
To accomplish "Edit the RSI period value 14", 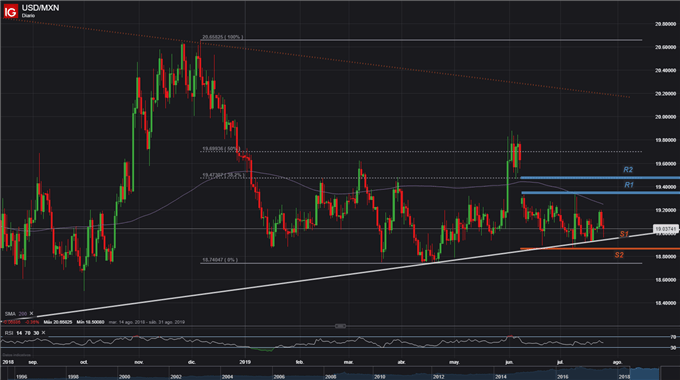I will [19, 333].
